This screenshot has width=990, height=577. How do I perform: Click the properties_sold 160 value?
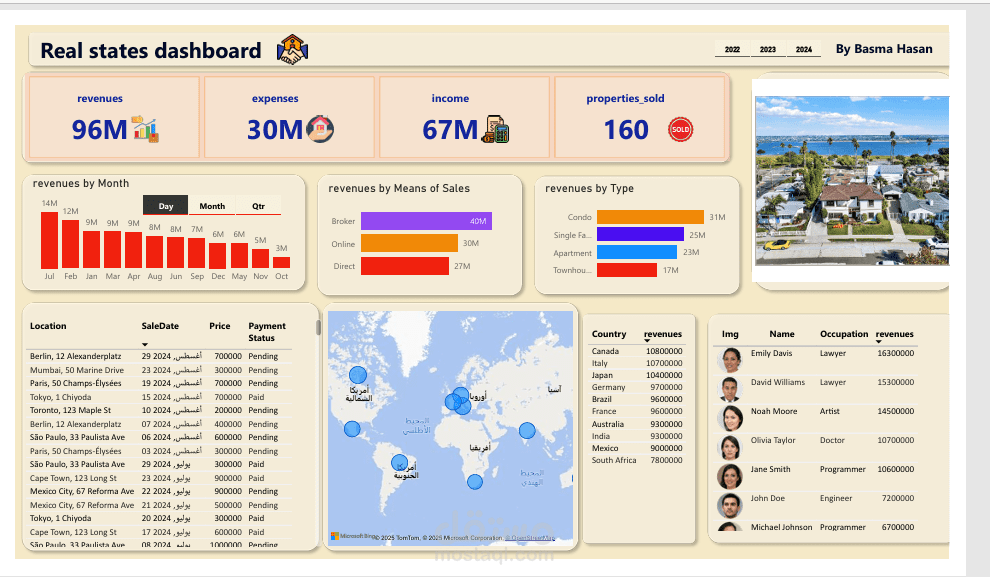coord(626,129)
